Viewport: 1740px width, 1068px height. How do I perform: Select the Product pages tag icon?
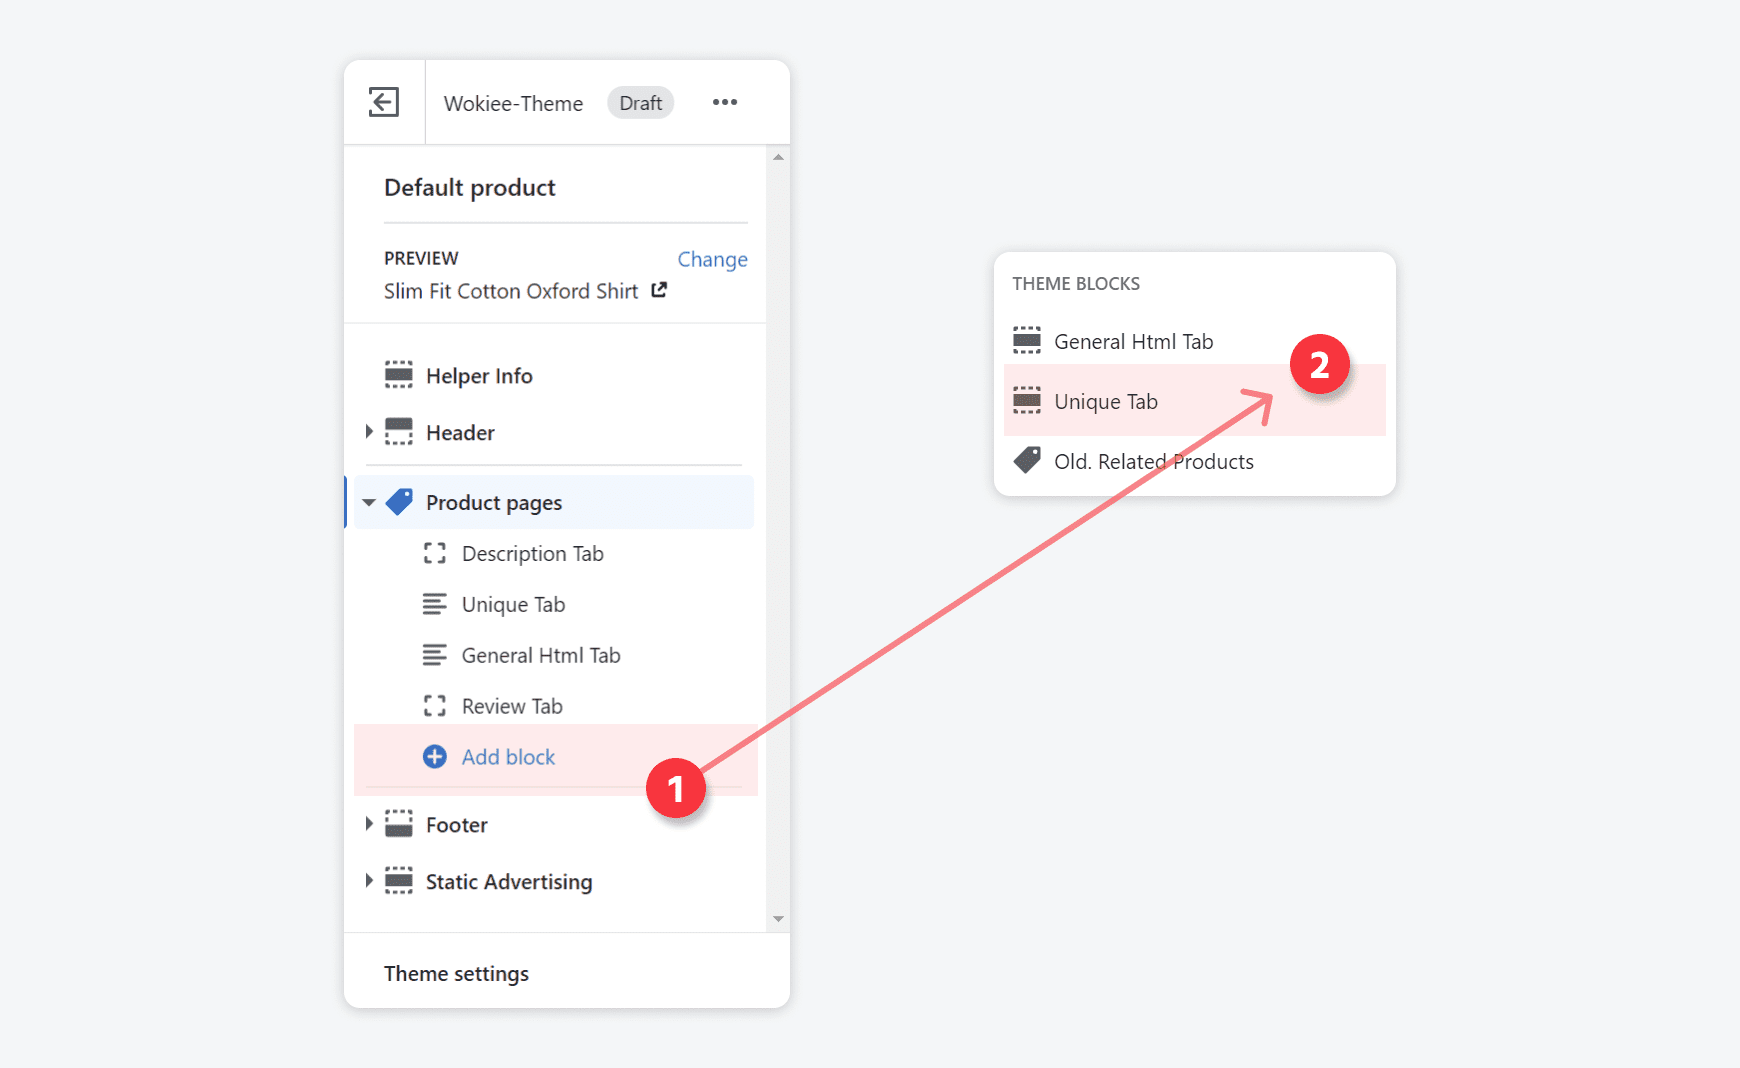(399, 502)
